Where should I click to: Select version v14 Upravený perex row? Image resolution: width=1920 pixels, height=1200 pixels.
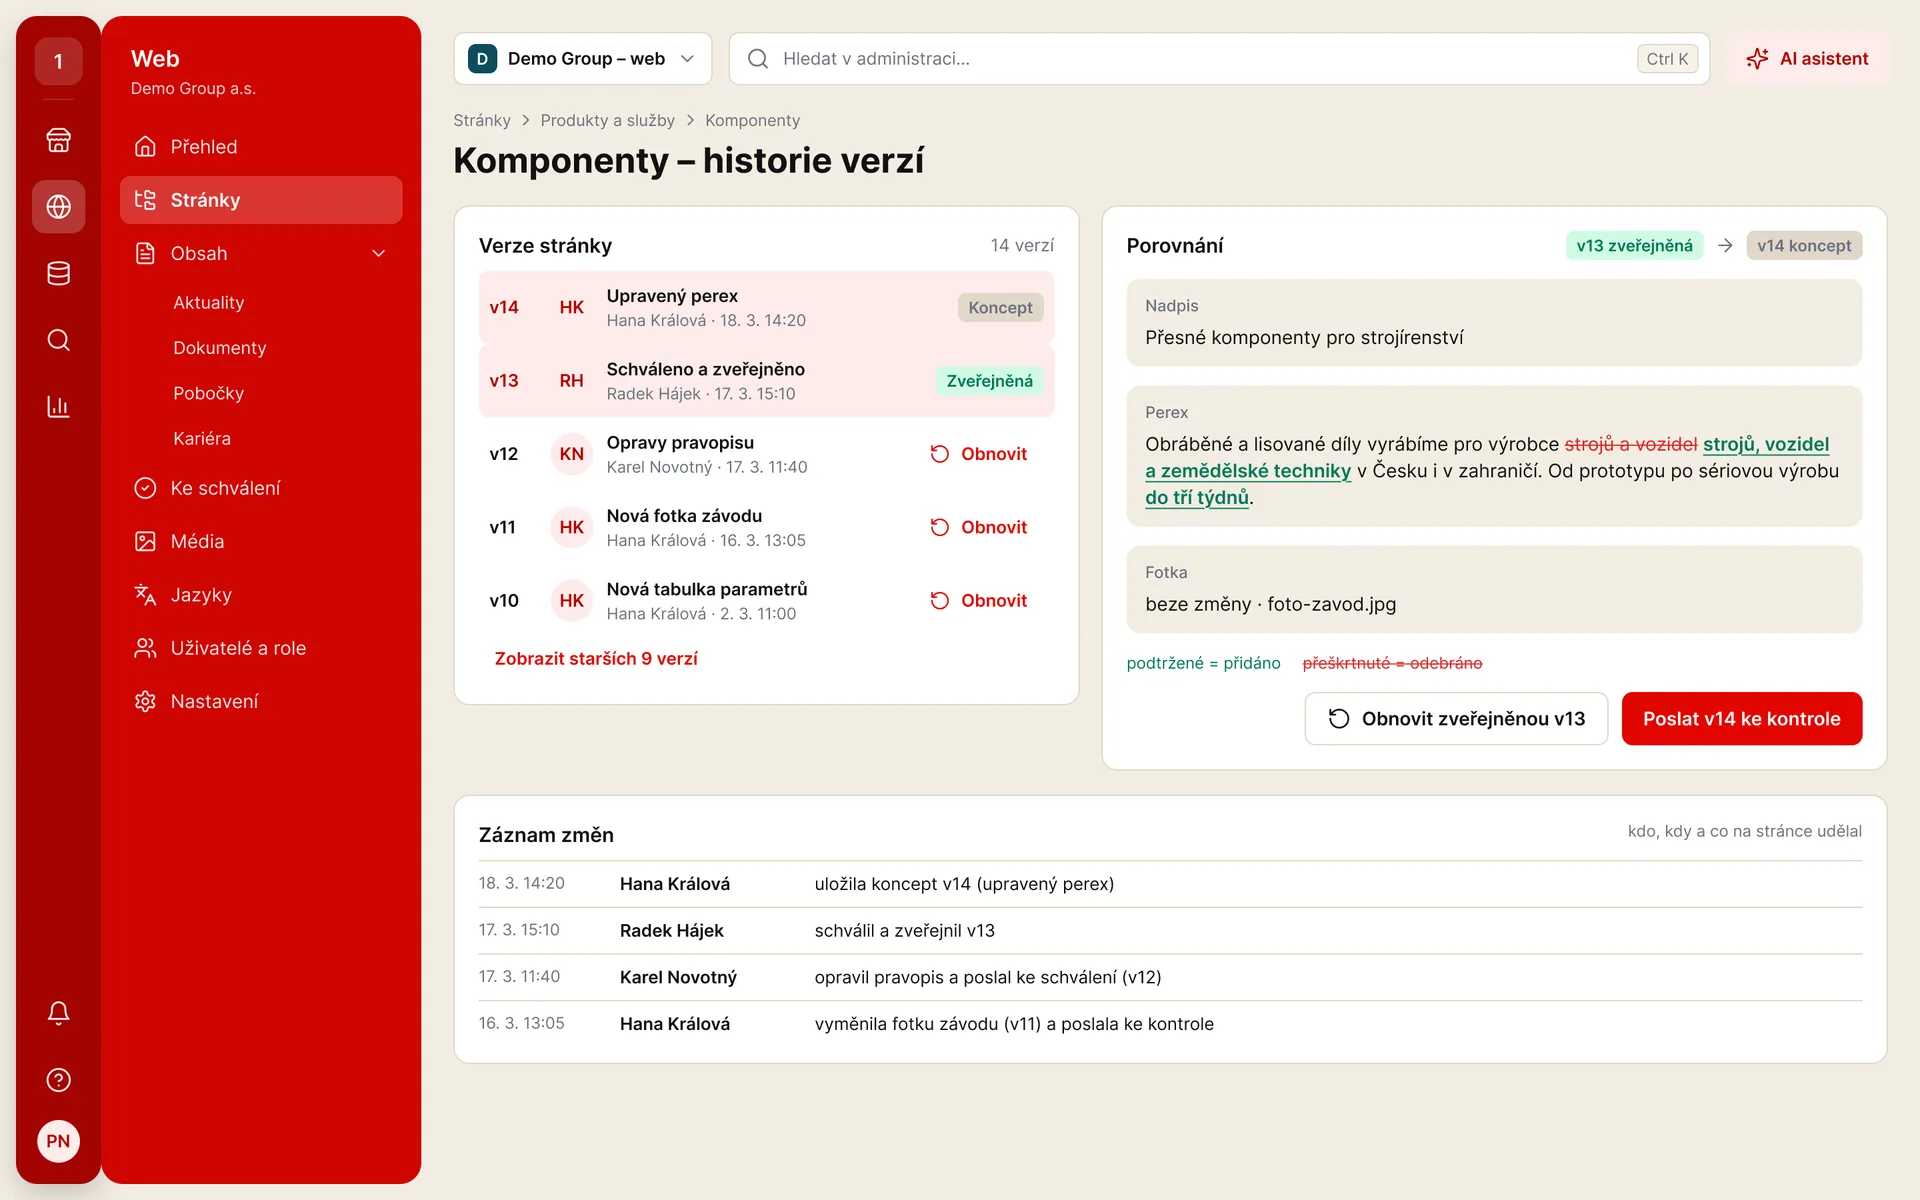[x=766, y=307]
